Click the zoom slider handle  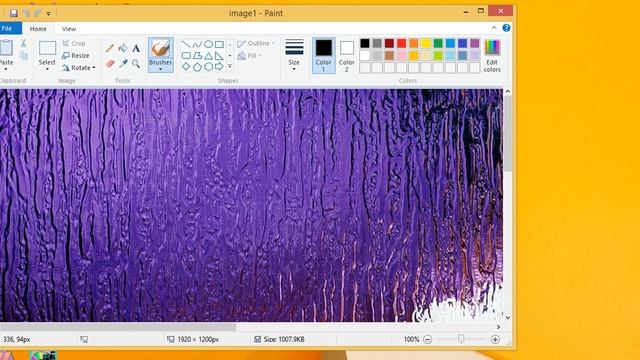[461, 339]
